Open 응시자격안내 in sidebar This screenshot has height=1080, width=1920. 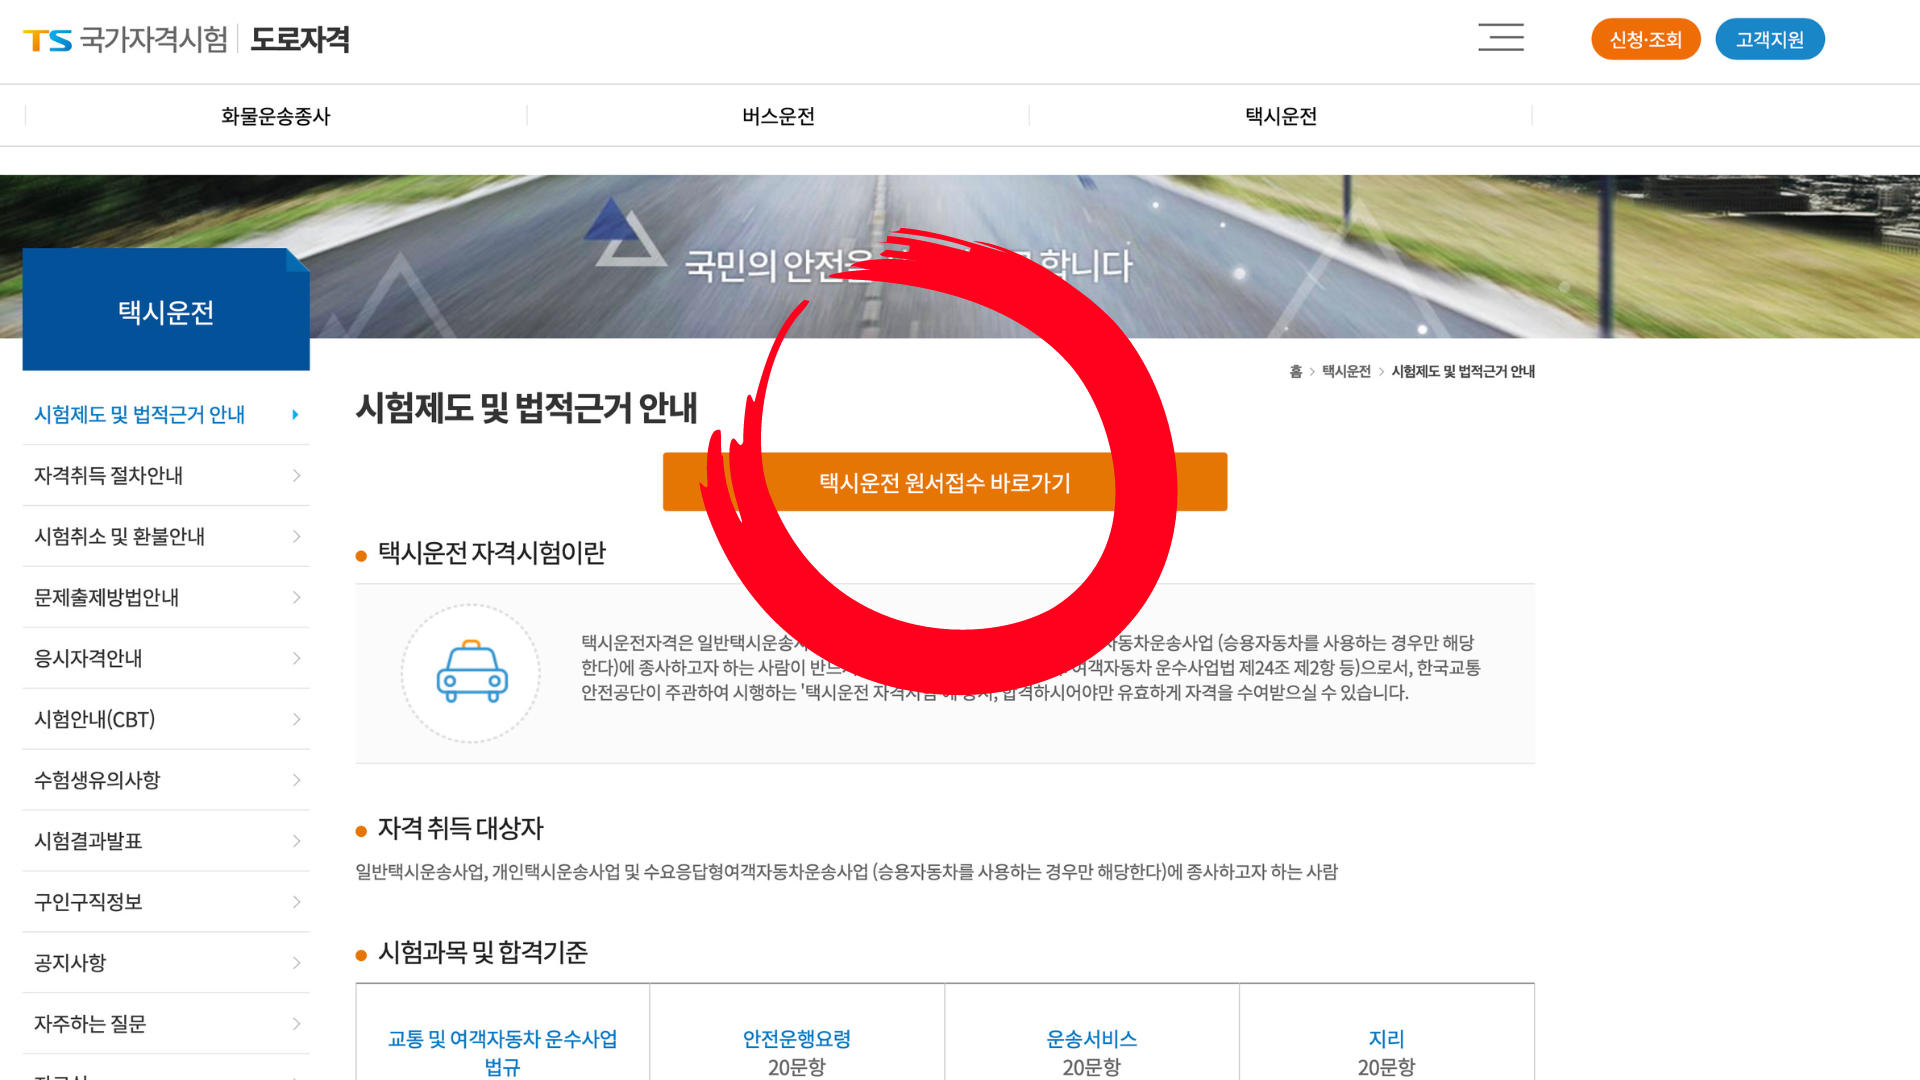pyautogui.click(x=95, y=658)
